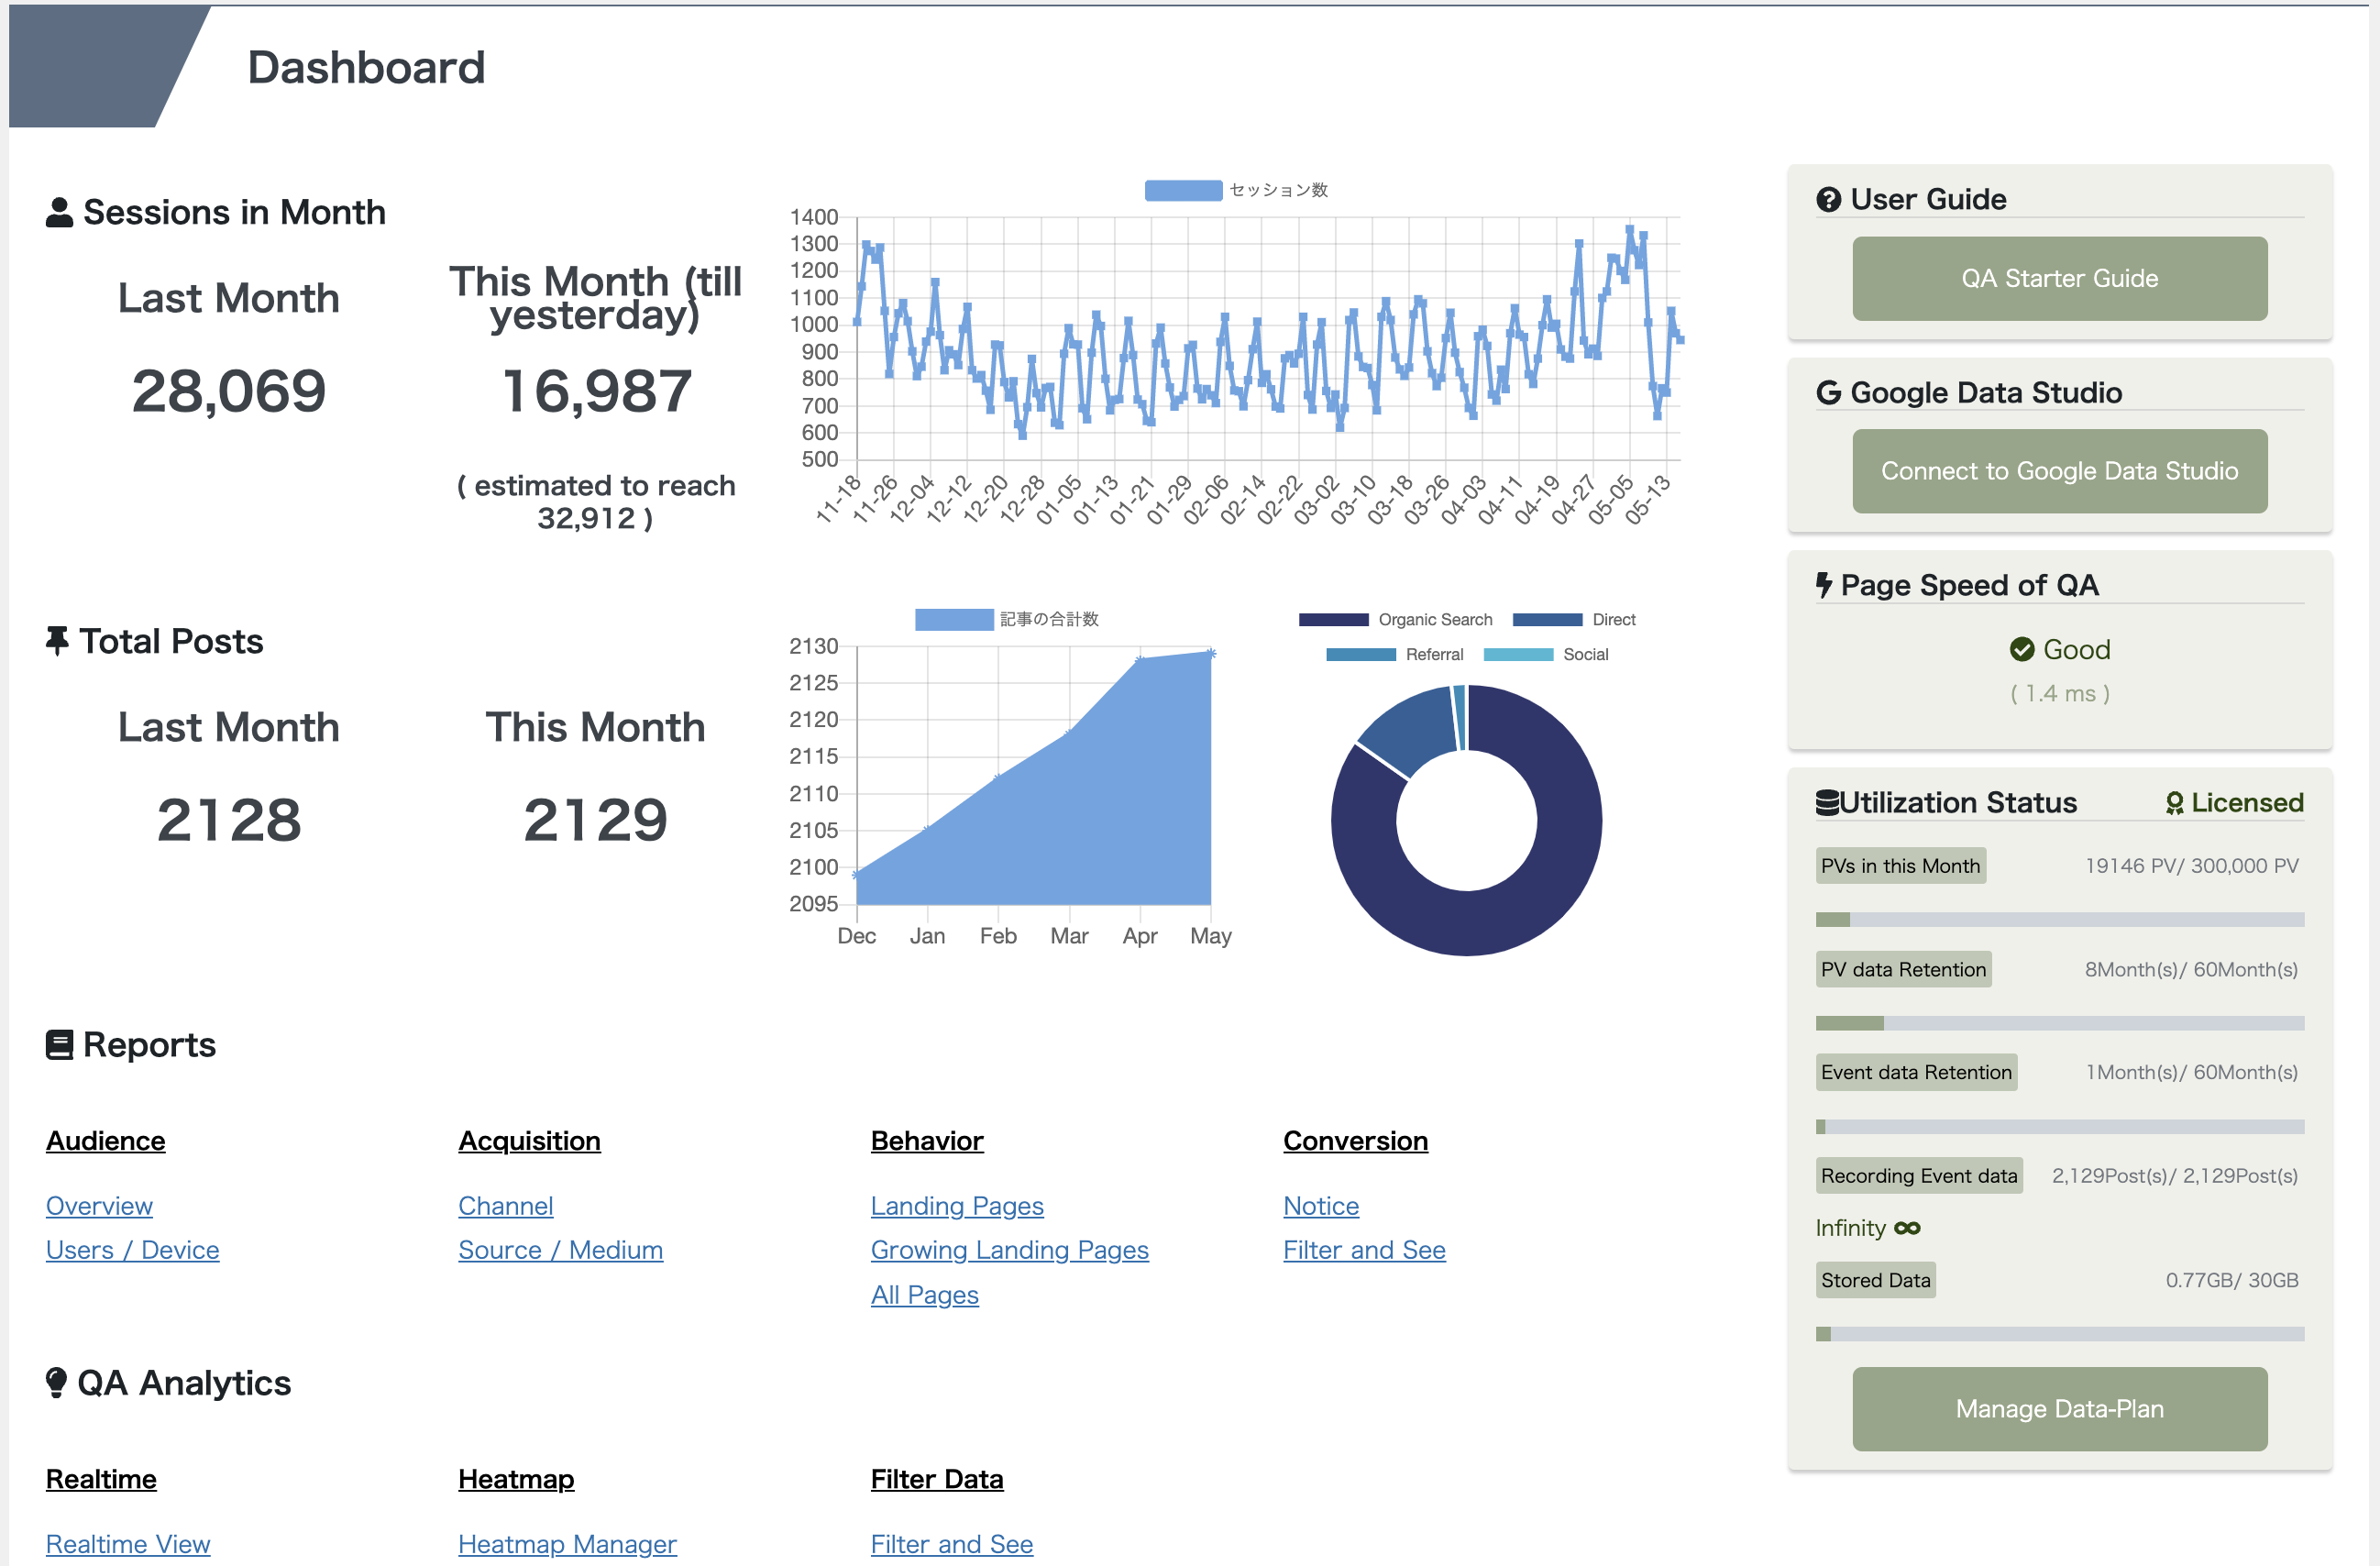Click the green Good checkmark icon
The height and width of the screenshot is (1566, 2380).
click(2021, 650)
